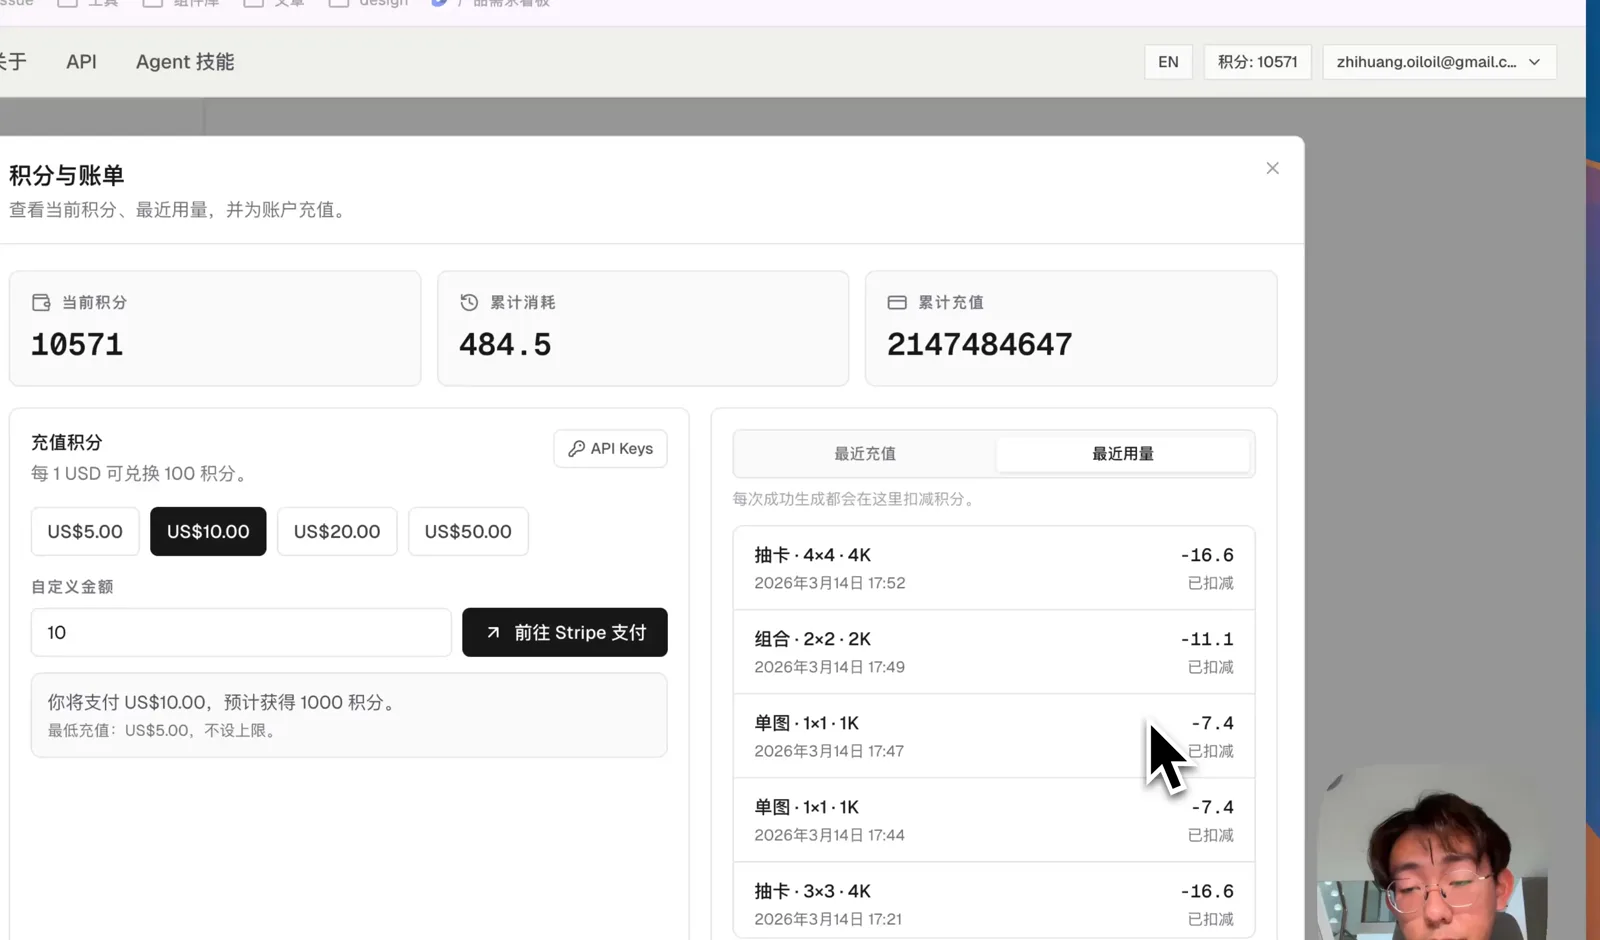
Task: Click the history icon beside 累计消耗
Action: 469,302
